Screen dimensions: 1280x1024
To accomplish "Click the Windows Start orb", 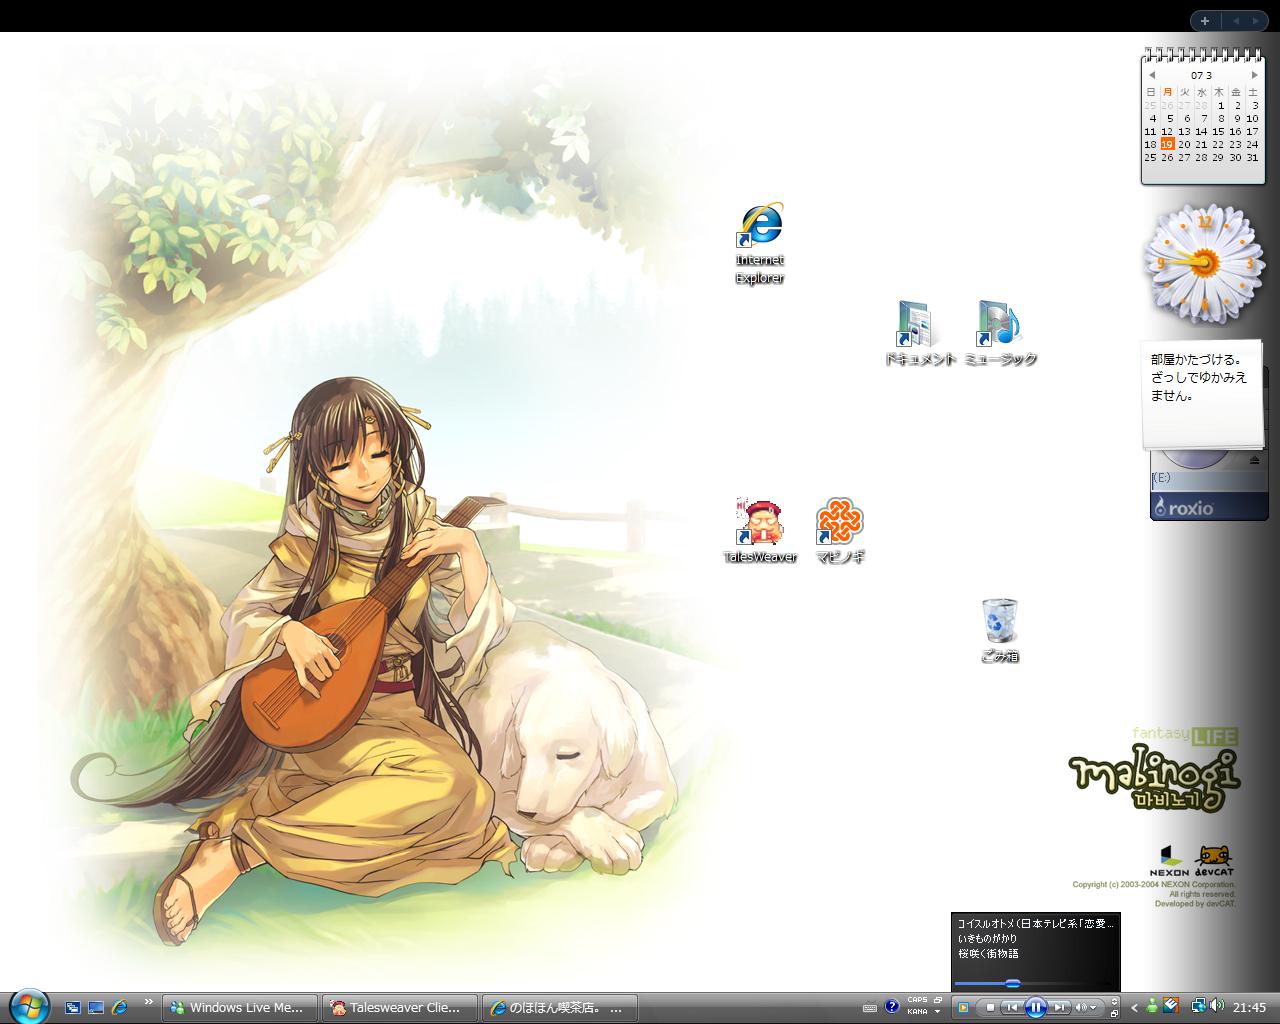I will pyautogui.click(x=28, y=1006).
